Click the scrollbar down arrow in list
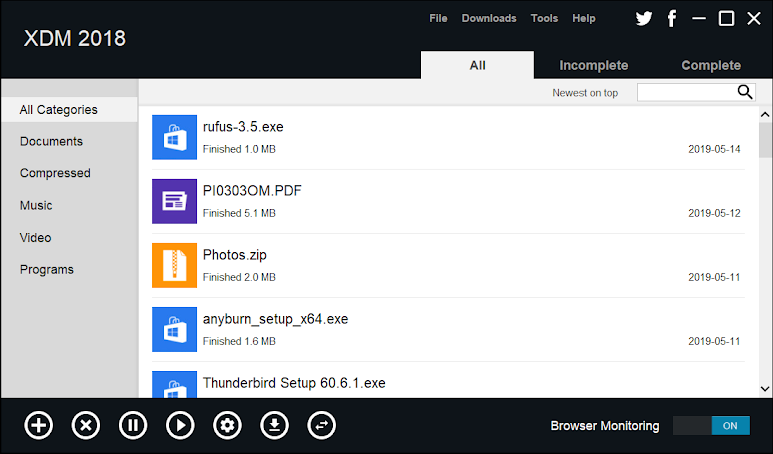This screenshot has width=773, height=454. pos(765,388)
